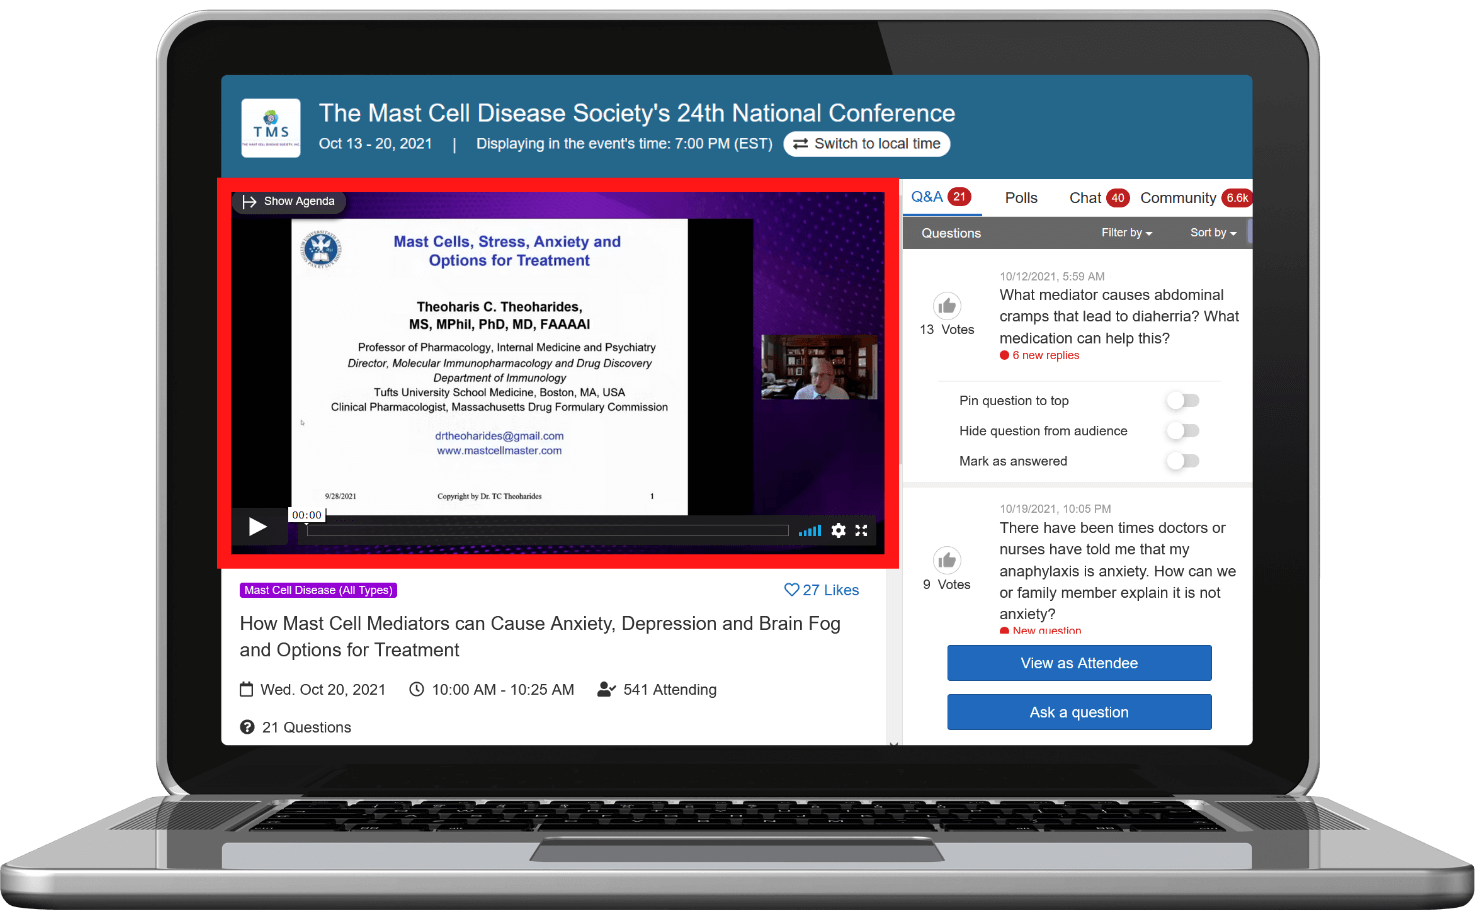Open the Q&A tab
The width and height of the screenshot is (1475, 910).
(940, 197)
